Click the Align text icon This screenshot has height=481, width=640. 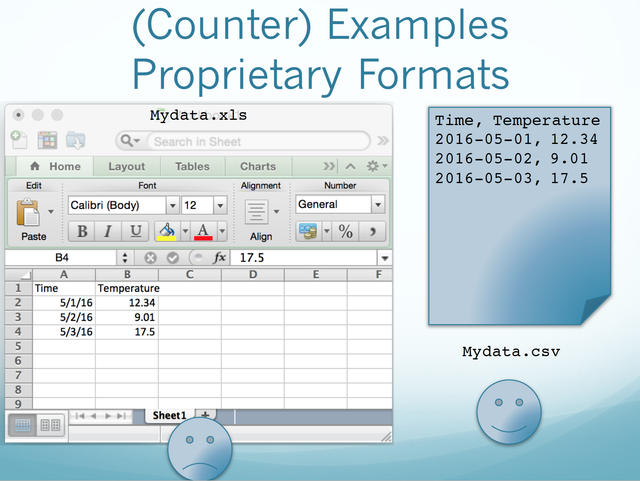[x=256, y=212]
